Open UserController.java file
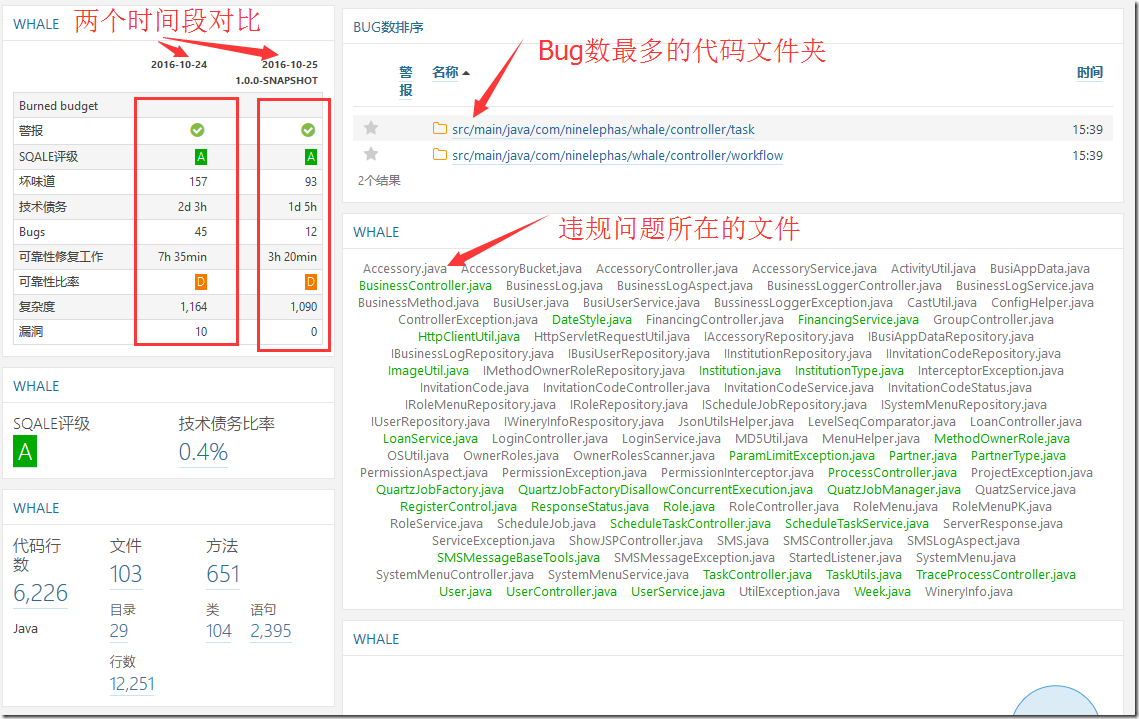The width and height of the screenshot is (1139, 719). [x=561, y=591]
